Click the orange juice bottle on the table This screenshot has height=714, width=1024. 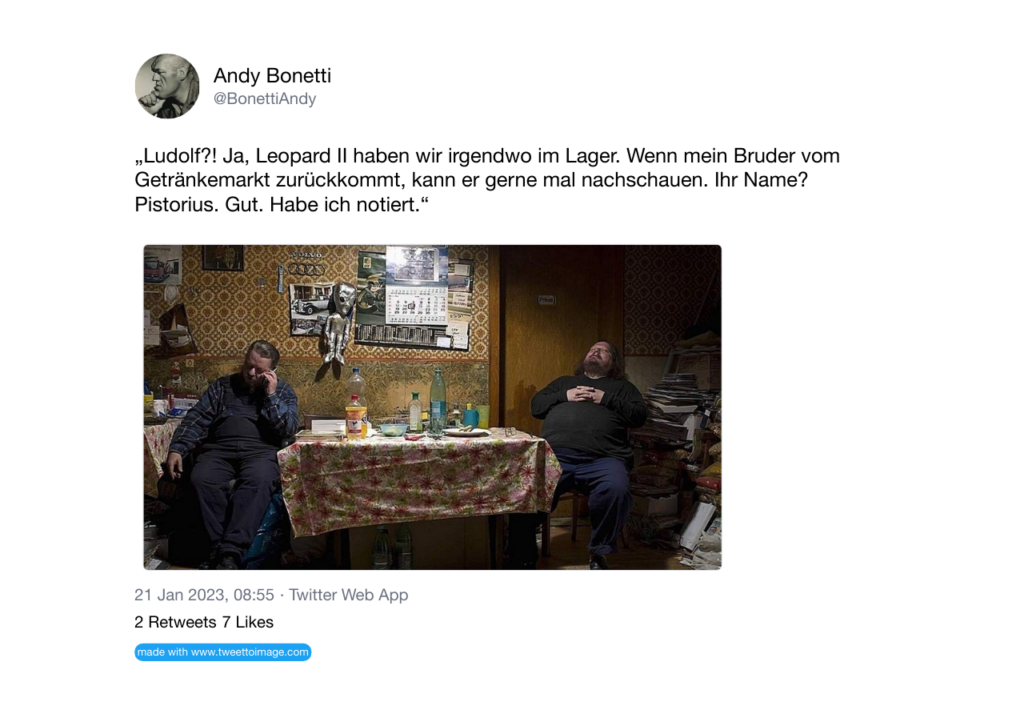355,416
